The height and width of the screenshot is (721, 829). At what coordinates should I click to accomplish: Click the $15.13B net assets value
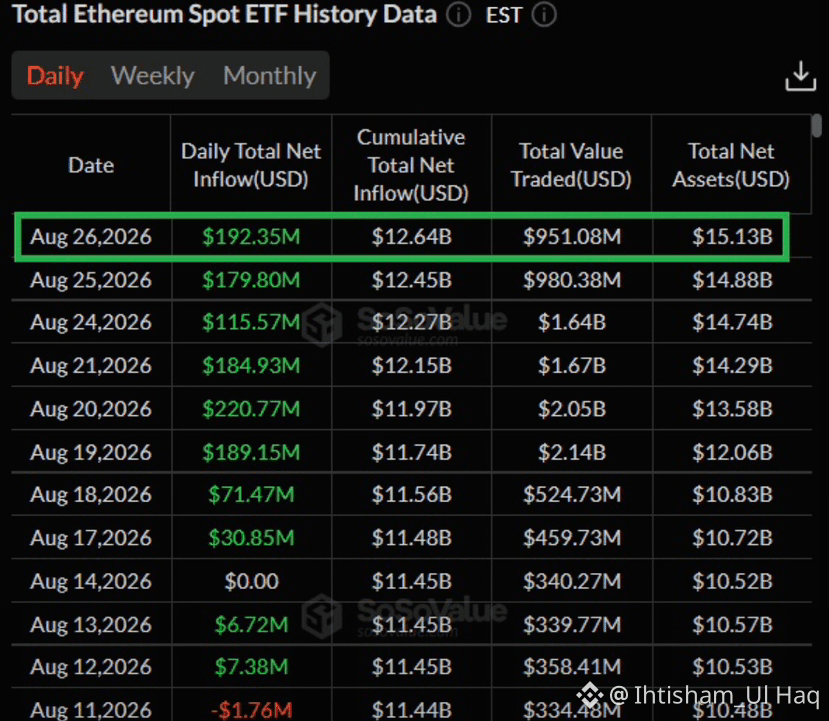732,236
